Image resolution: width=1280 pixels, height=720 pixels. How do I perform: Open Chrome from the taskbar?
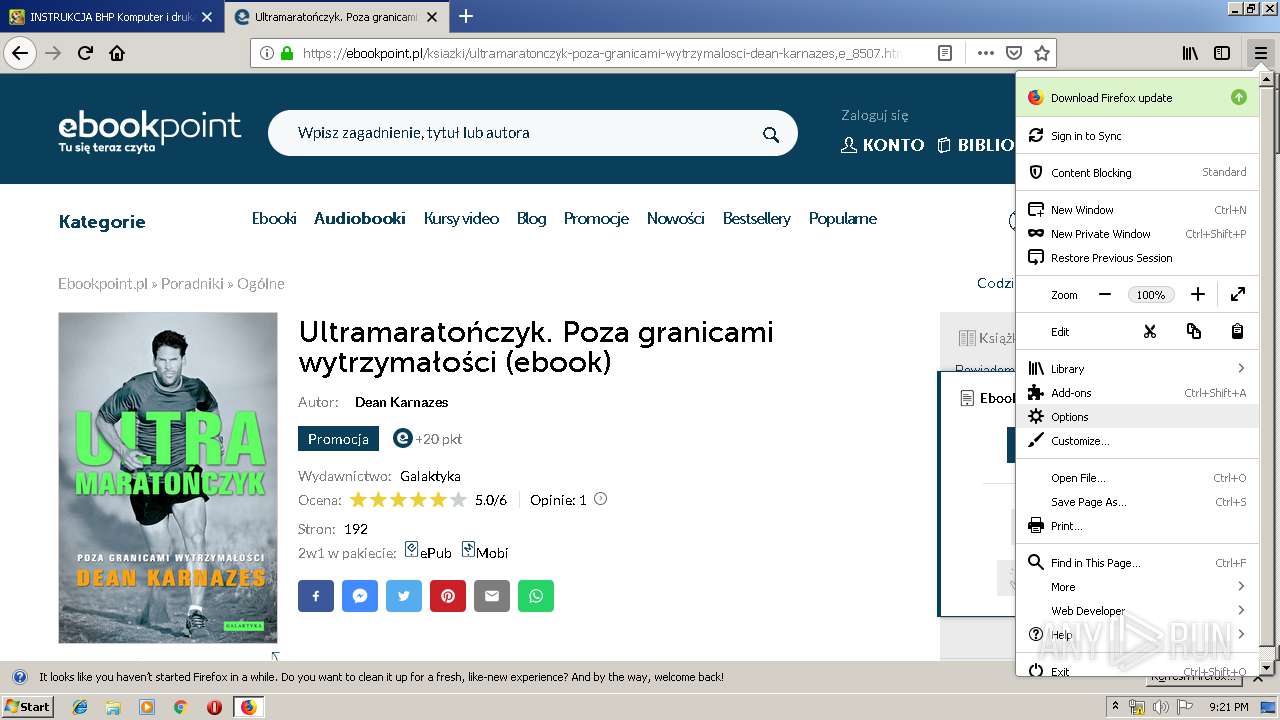pos(180,707)
